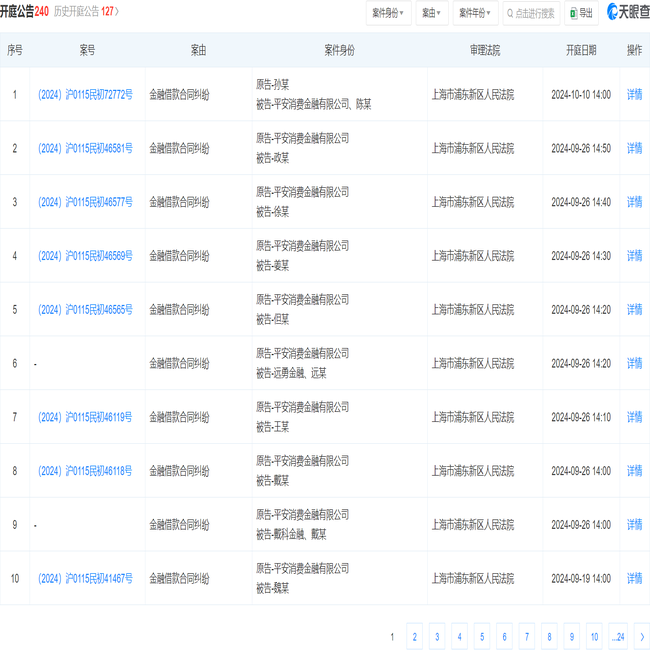Viewport: 650px width, 650px height.
Task: Click date cell 2024-09-19 14:00
Action: (581, 578)
